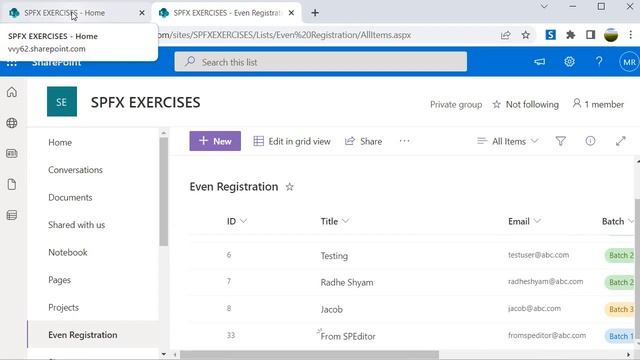
Task: Open the S browser extension icon
Action: point(551,35)
